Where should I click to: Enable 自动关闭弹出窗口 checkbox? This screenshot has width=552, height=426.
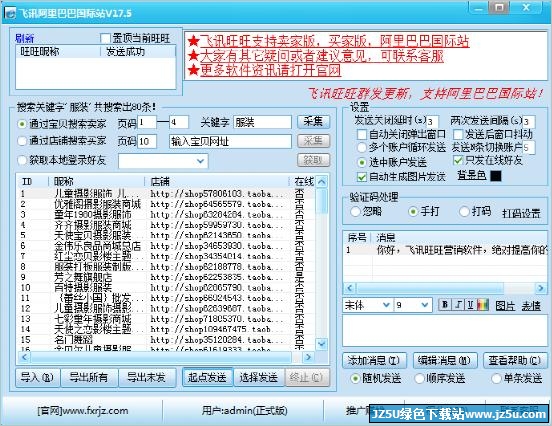coord(362,134)
